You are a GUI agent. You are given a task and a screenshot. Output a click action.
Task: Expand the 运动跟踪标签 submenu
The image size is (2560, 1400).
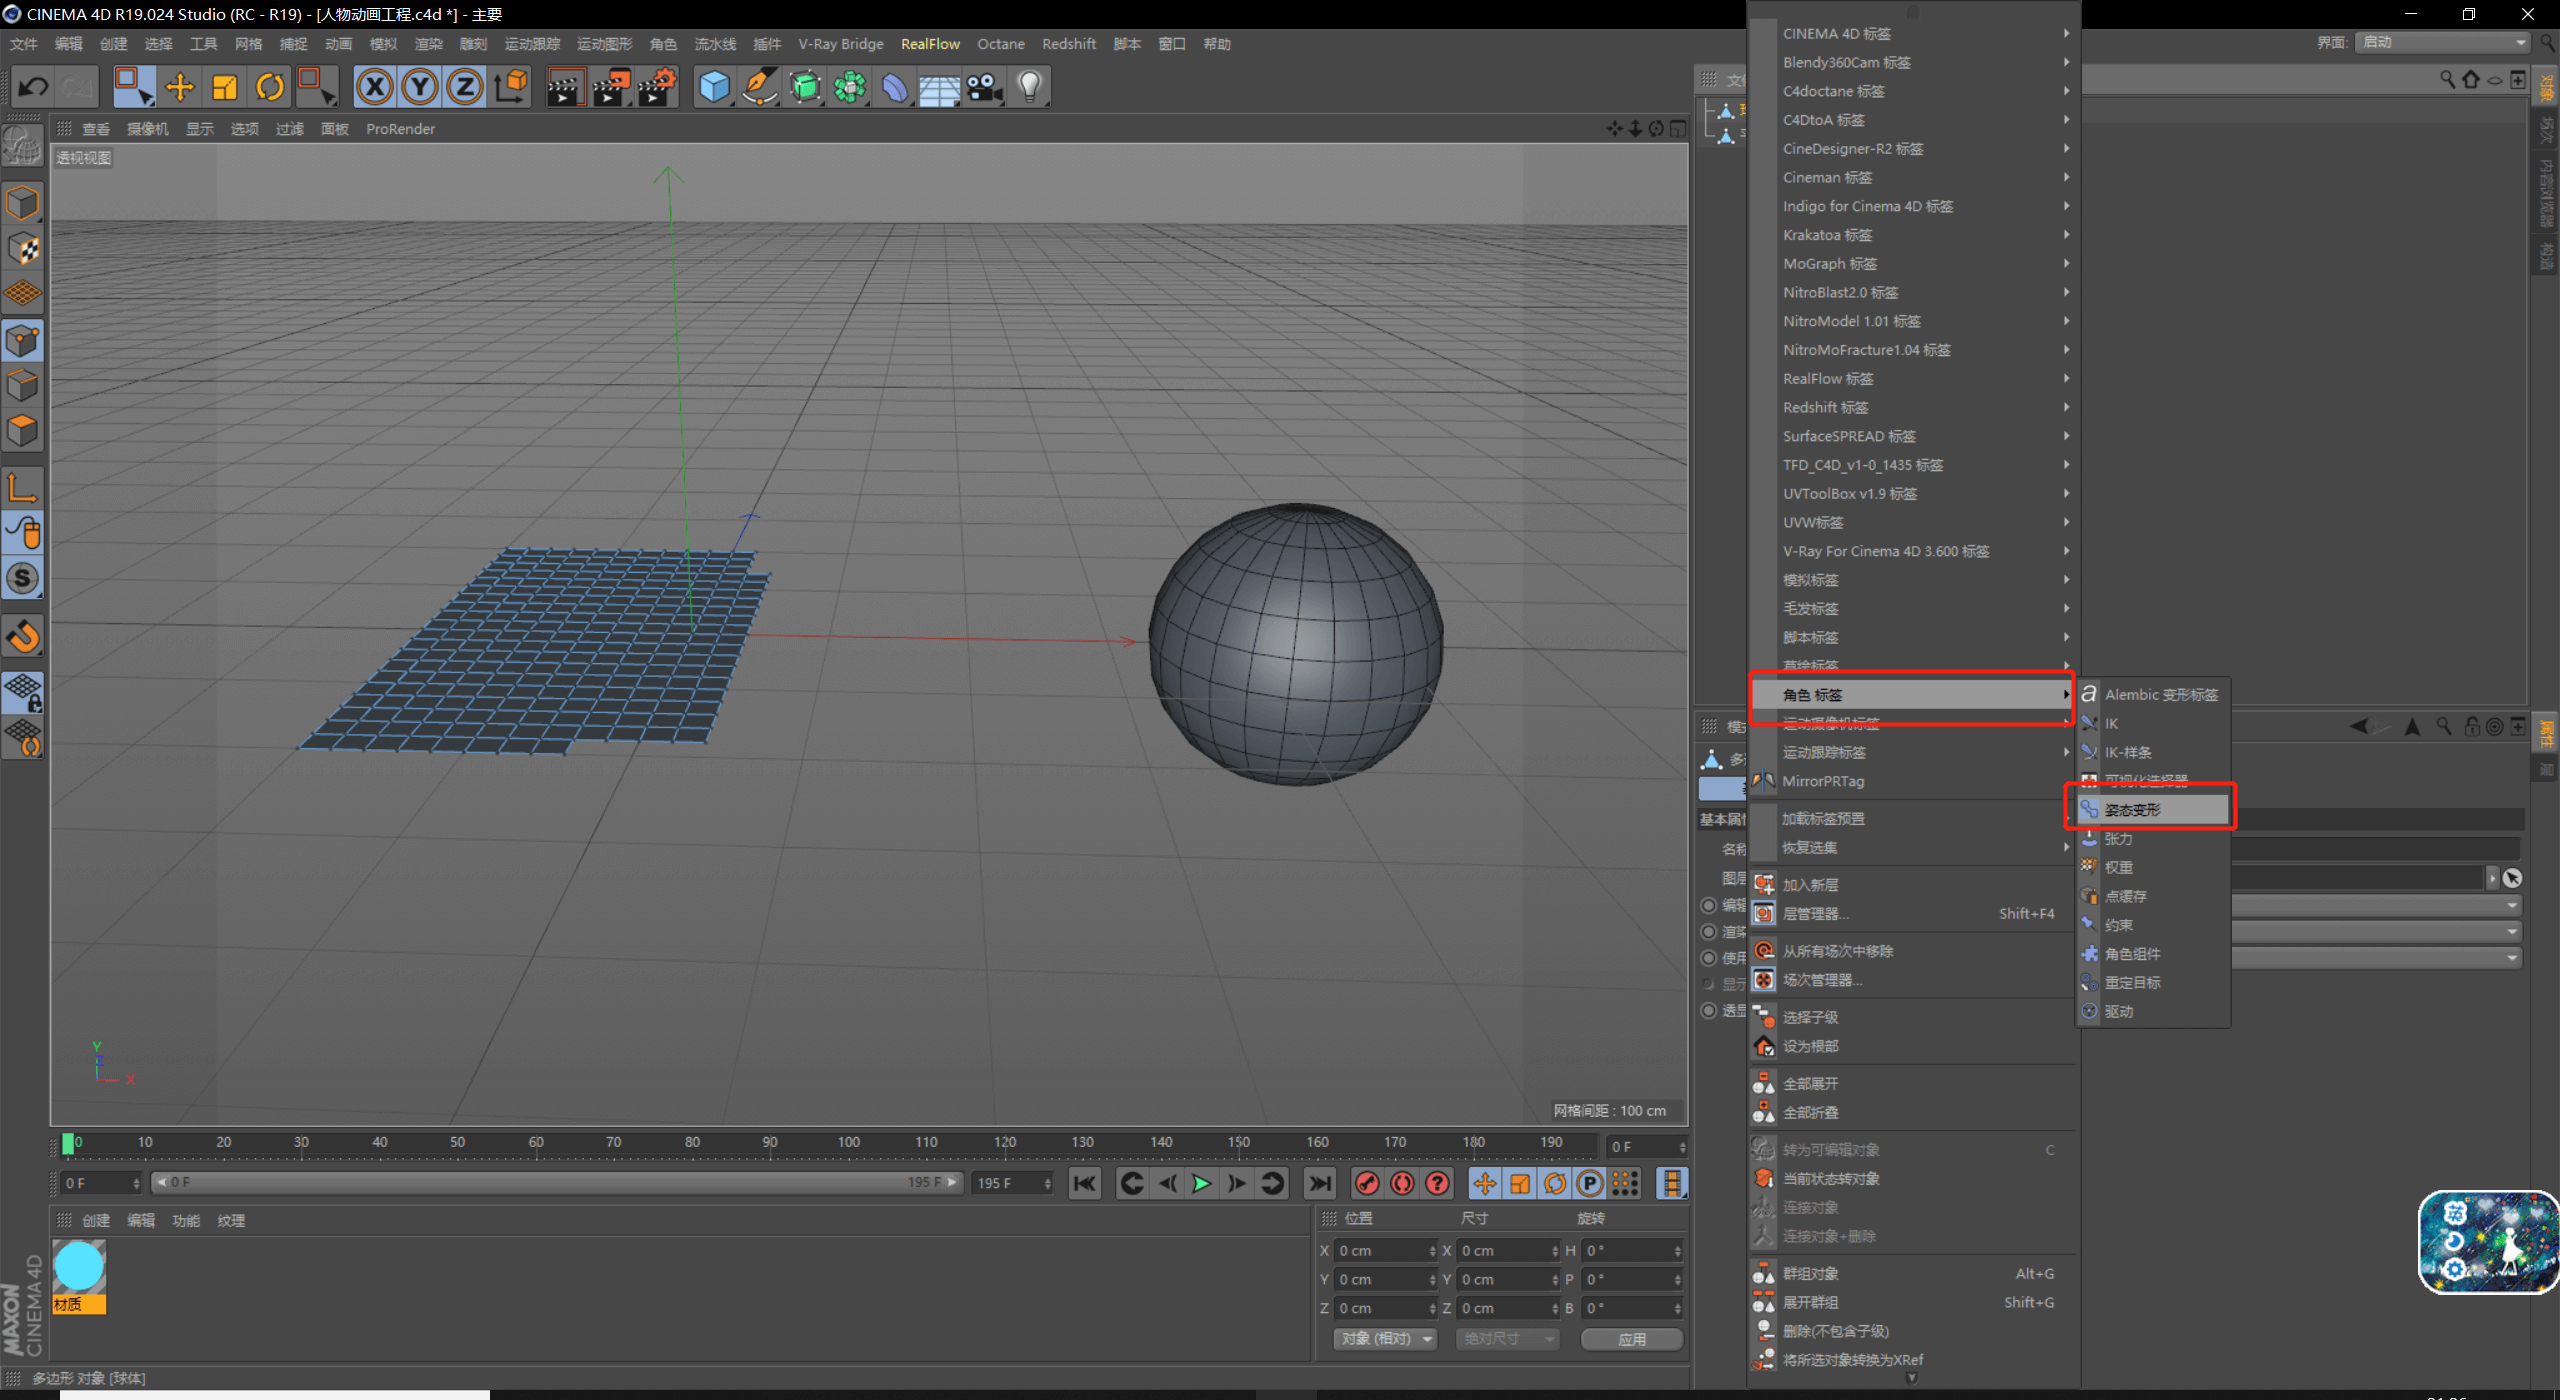(1912, 753)
